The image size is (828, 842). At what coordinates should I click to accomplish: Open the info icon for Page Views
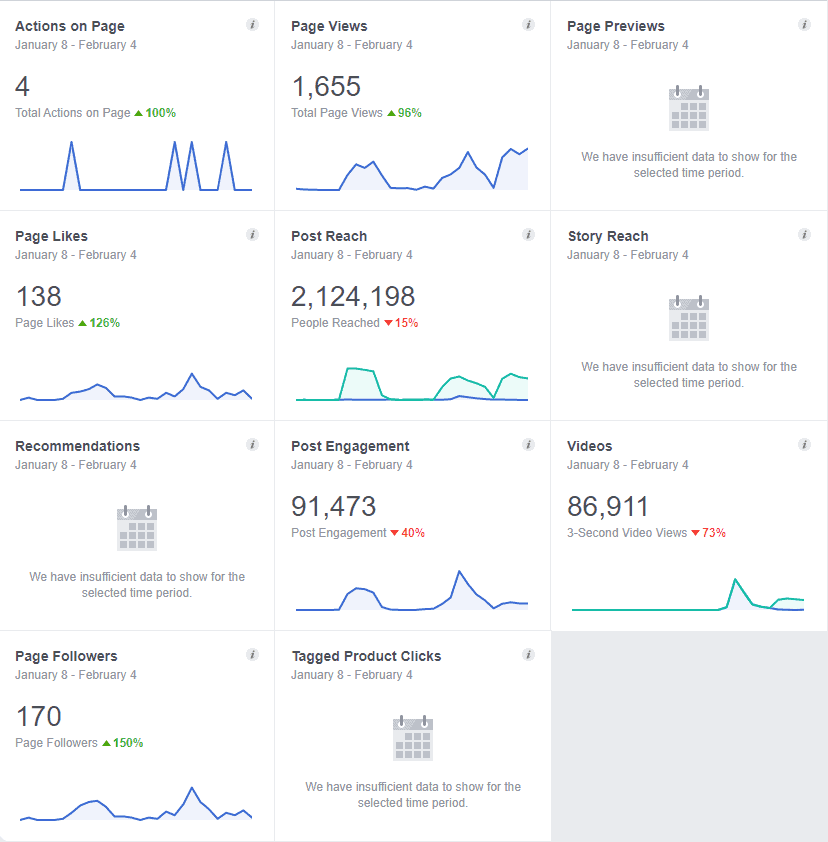(x=528, y=25)
